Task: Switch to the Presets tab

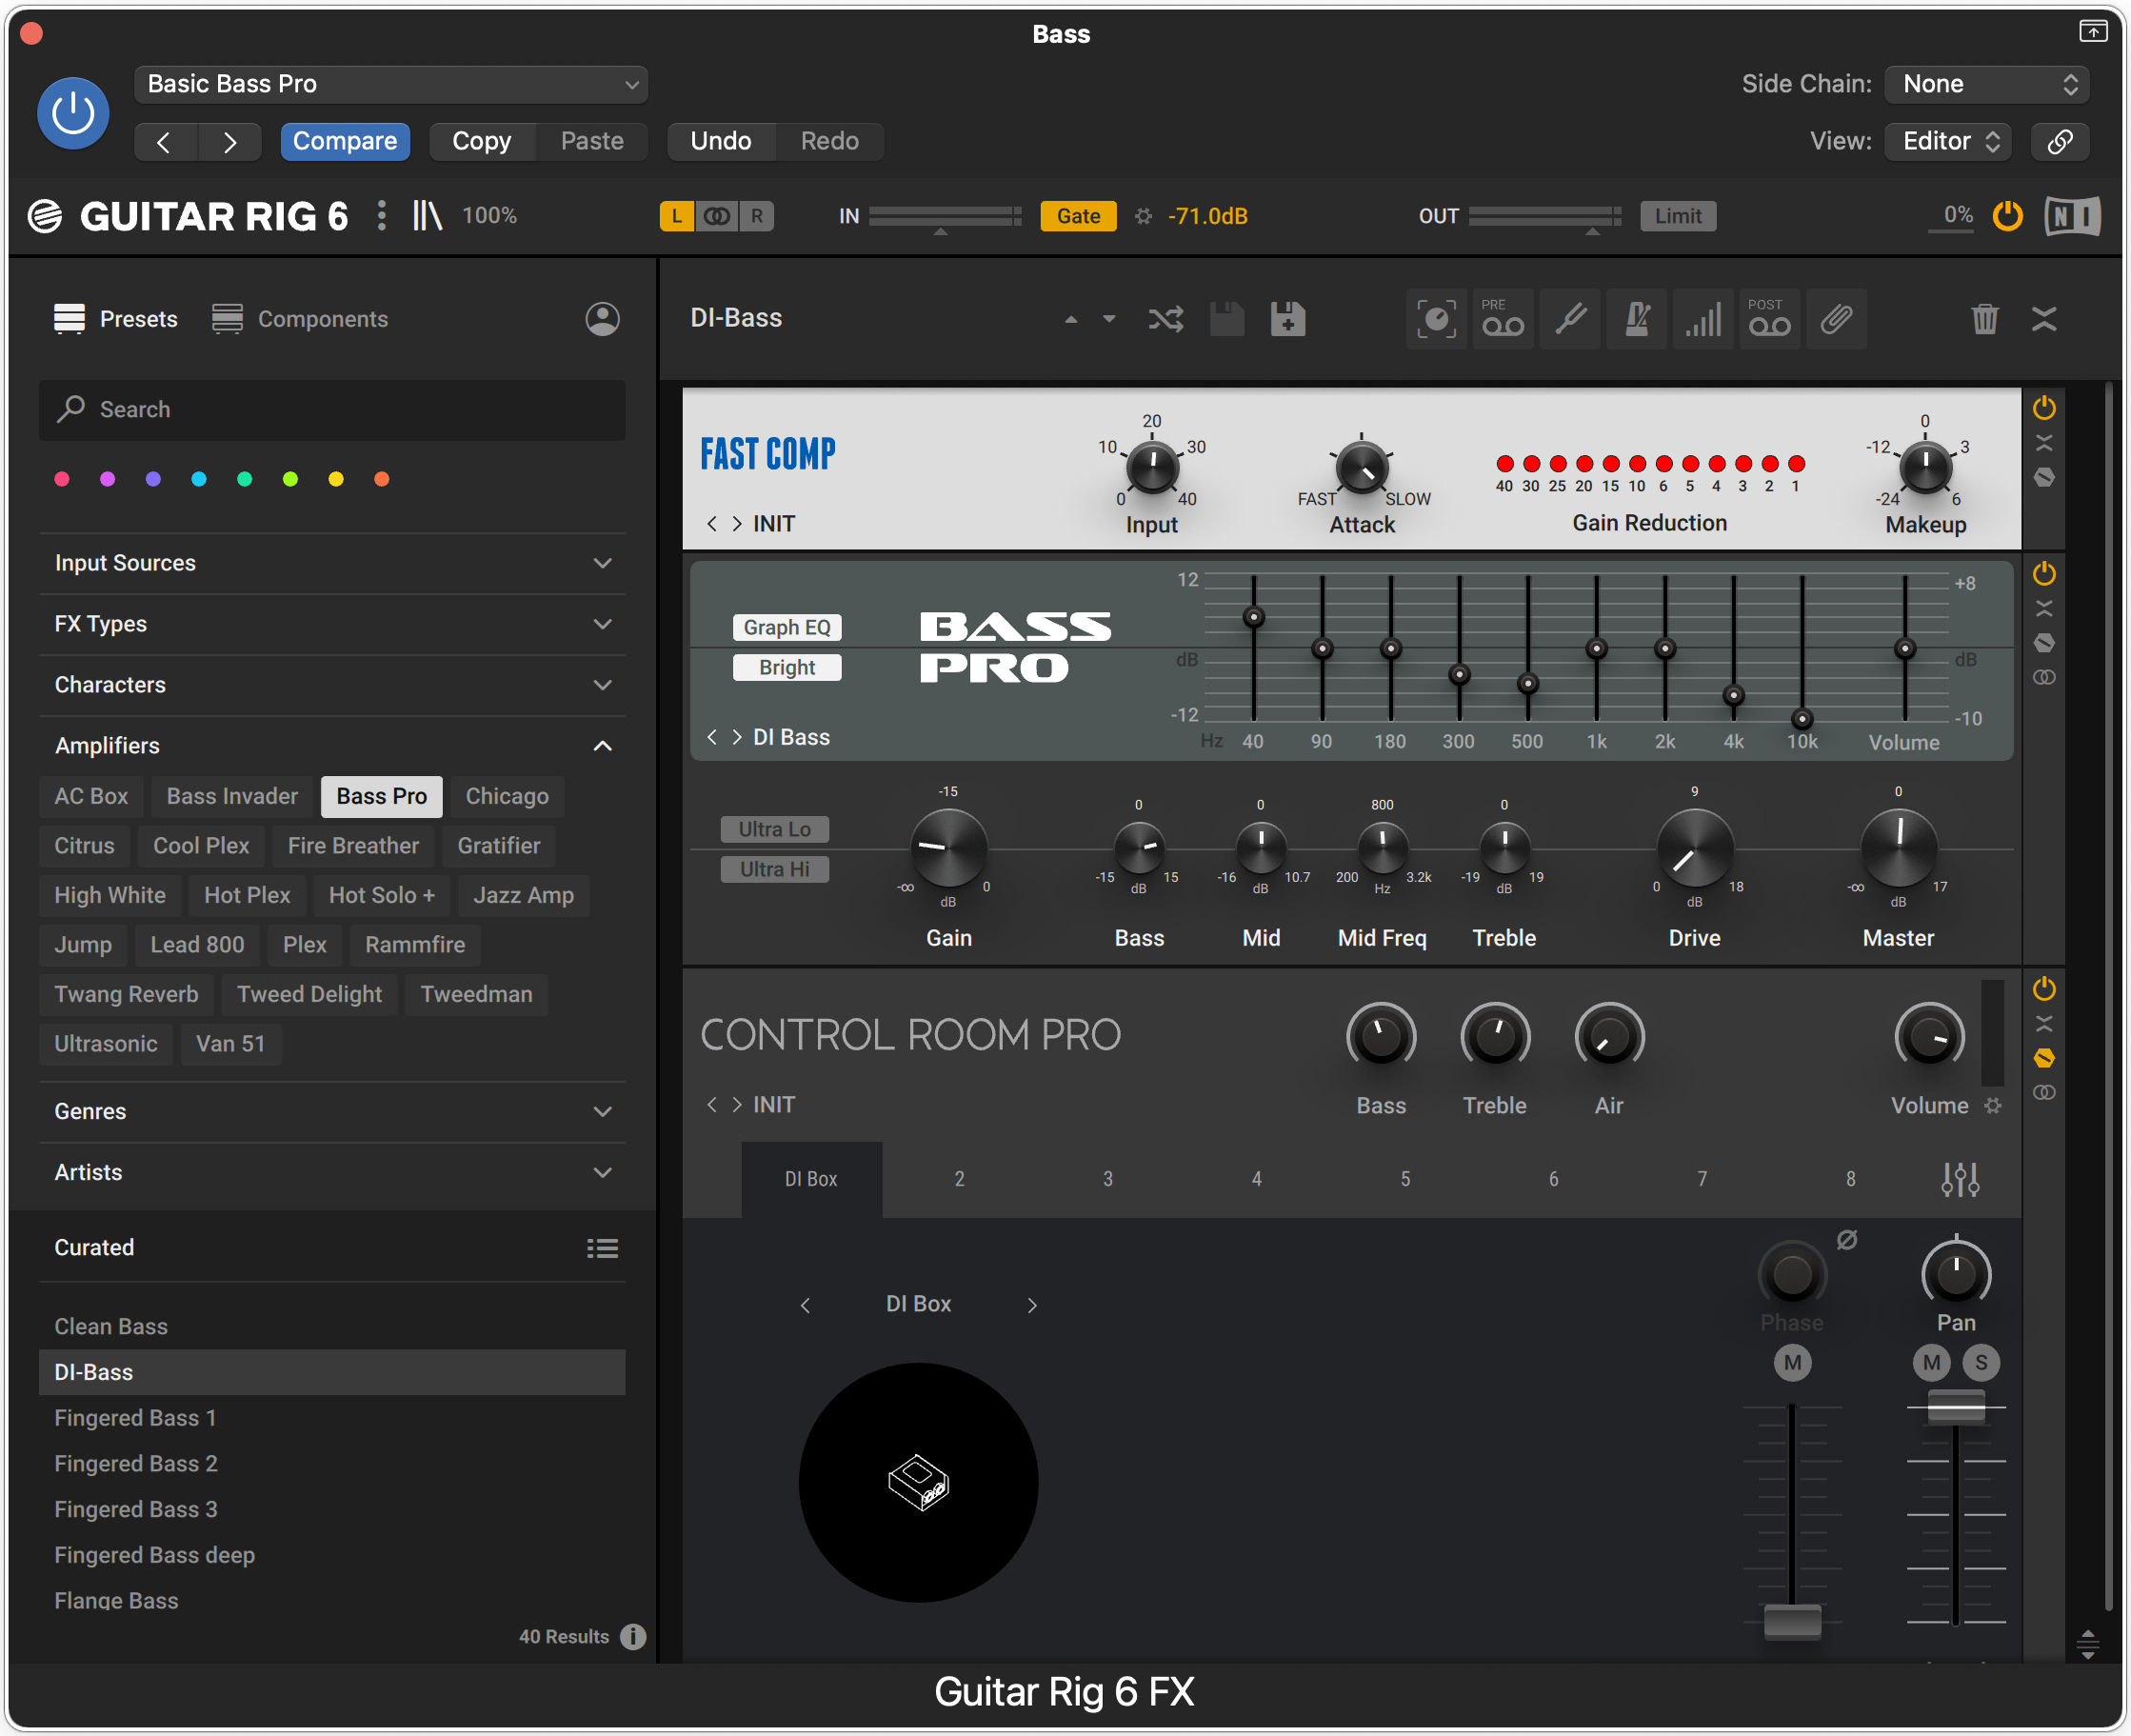Action: click(115, 319)
